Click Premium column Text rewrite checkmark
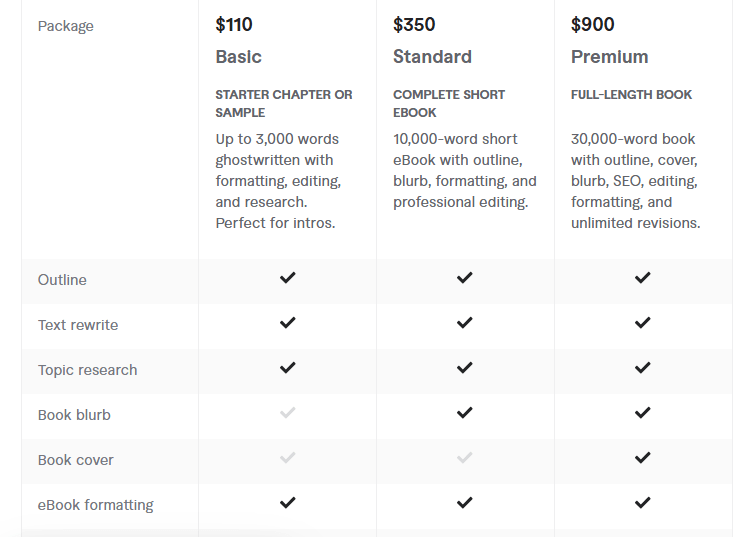This screenshot has height=537, width=751. coord(642,323)
